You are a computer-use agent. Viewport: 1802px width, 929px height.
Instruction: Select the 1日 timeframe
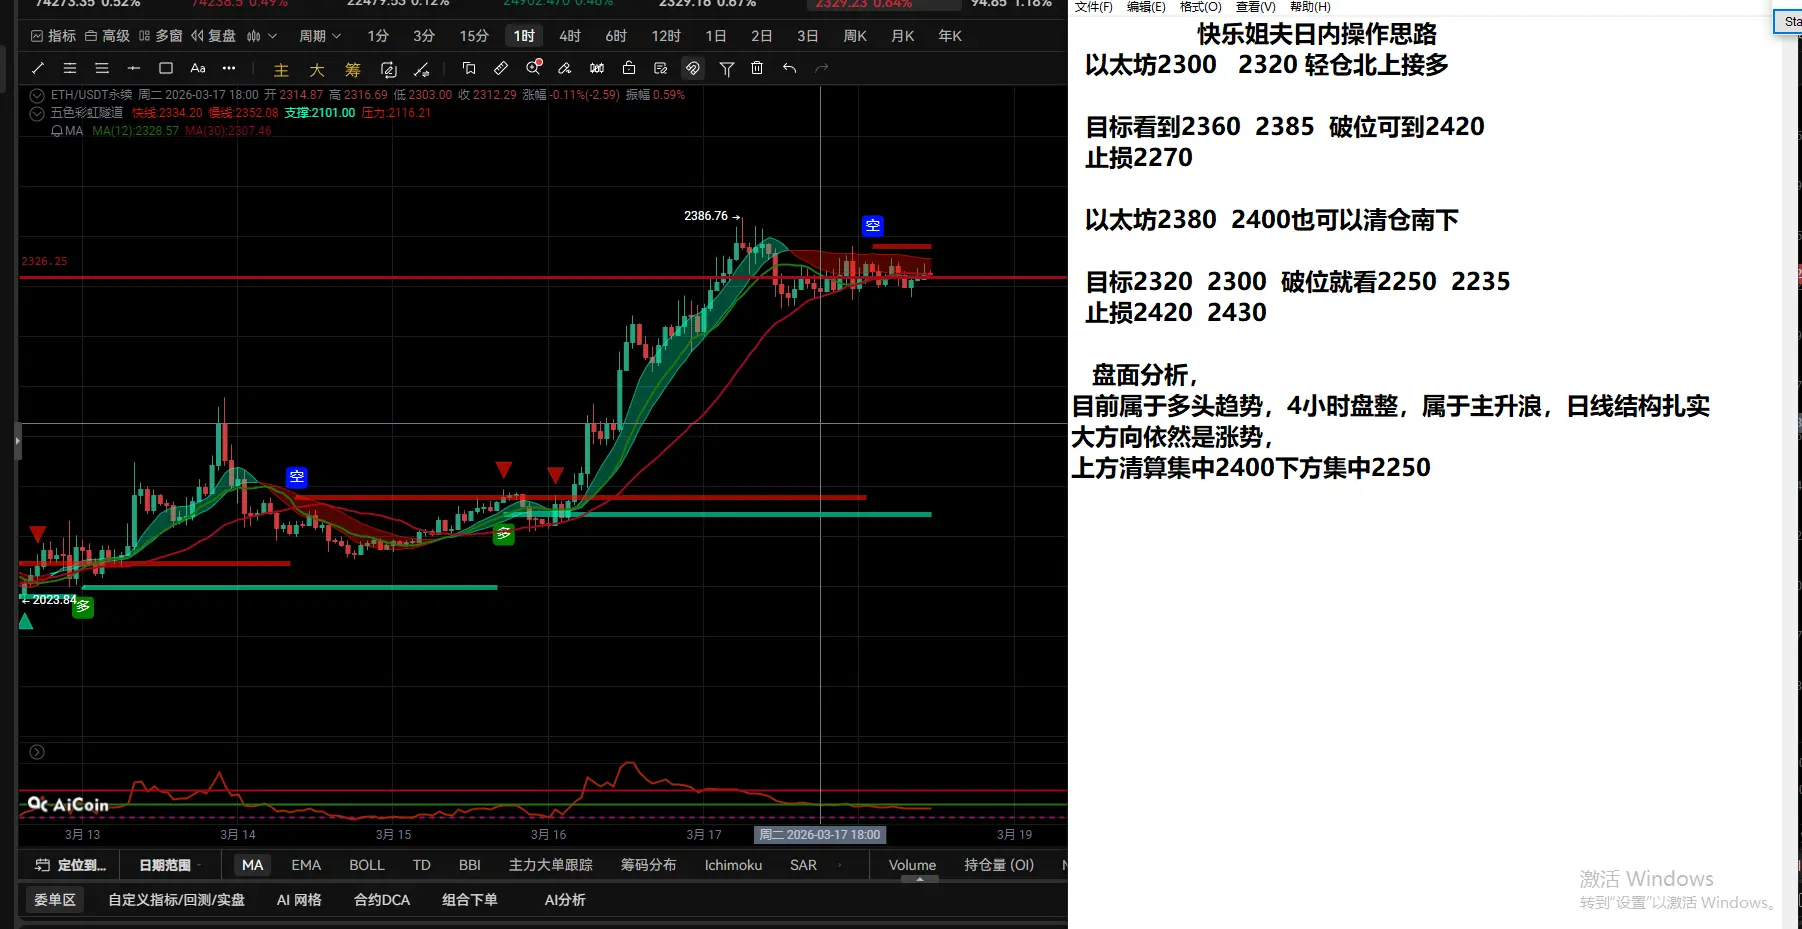pyautogui.click(x=716, y=36)
